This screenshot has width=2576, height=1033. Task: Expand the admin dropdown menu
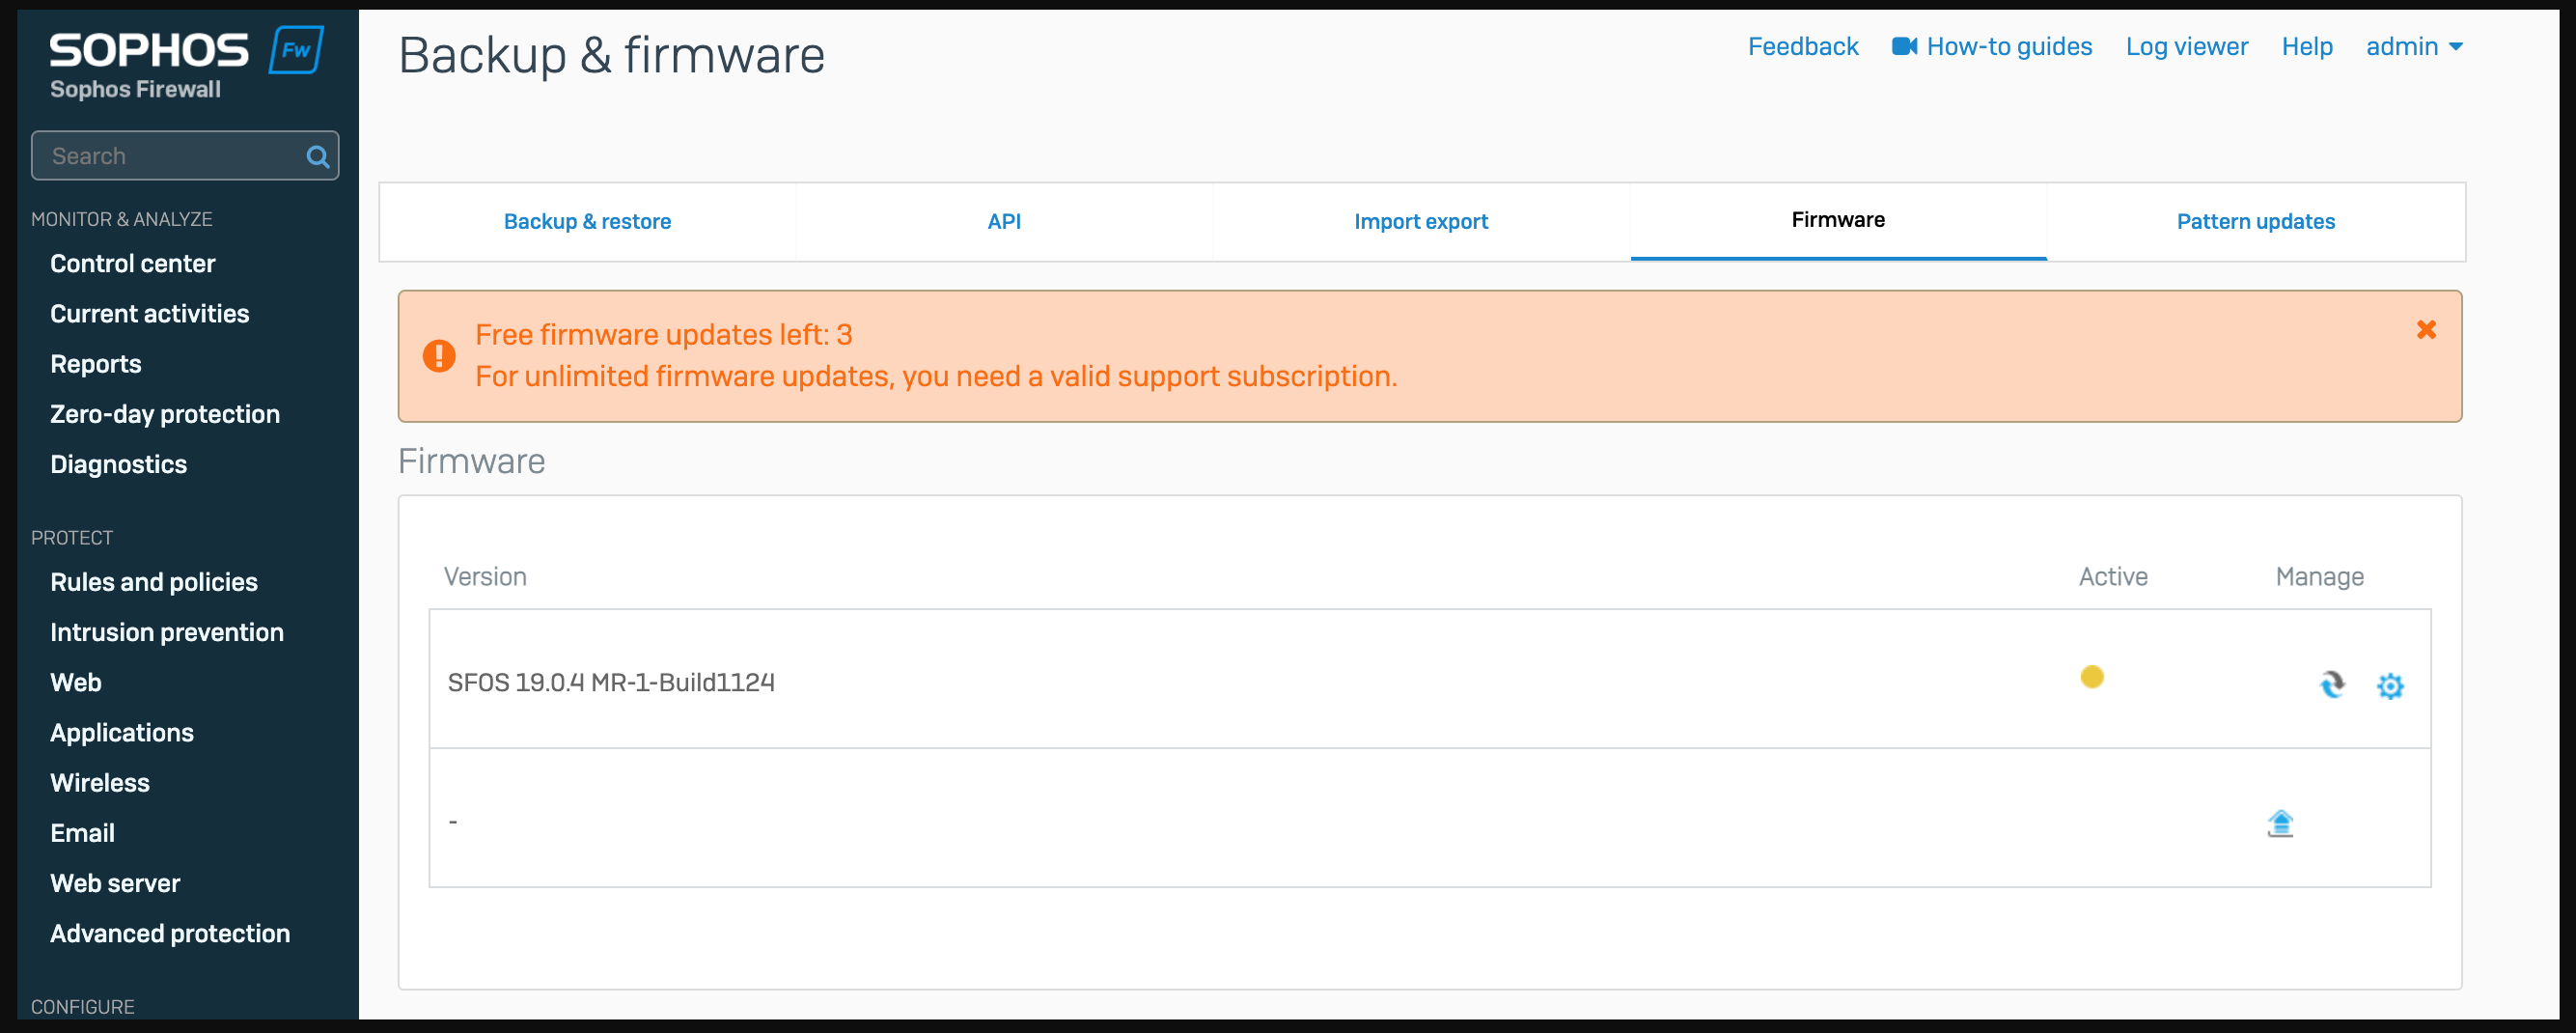click(x=2413, y=47)
